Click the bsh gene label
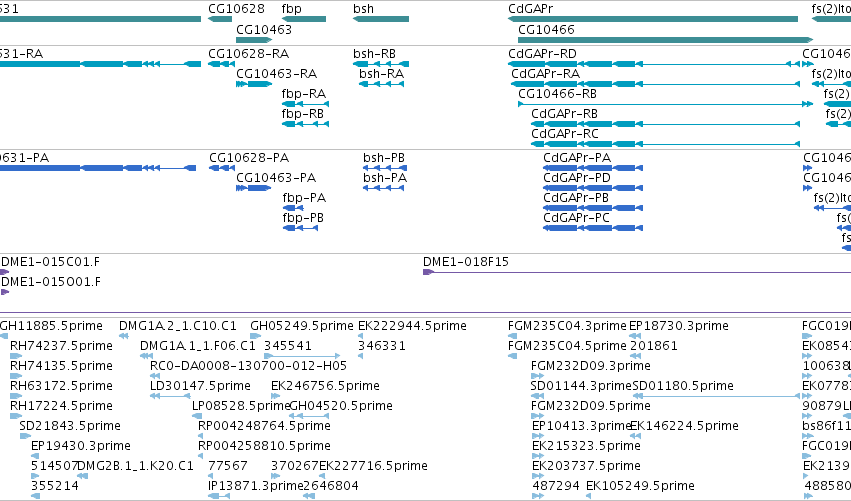851x501 pixels. pyautogui.click(x=363, y=9)
